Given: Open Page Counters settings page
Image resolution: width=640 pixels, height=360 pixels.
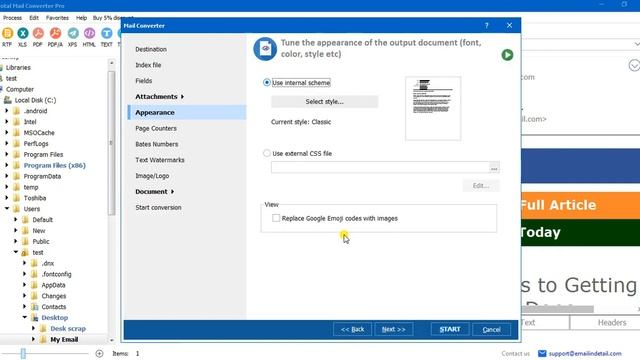Looking at the screenshot, I should tap(156, 128).
